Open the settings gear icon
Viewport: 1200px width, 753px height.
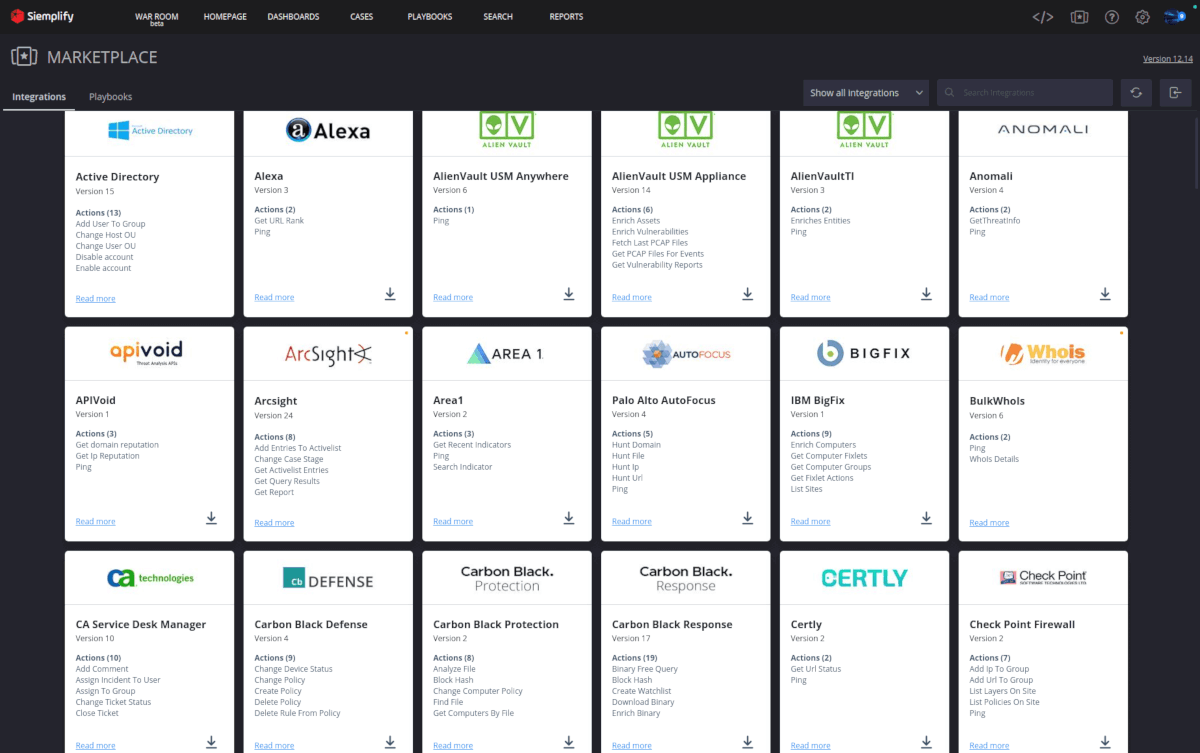click(x=1142, y=17)
